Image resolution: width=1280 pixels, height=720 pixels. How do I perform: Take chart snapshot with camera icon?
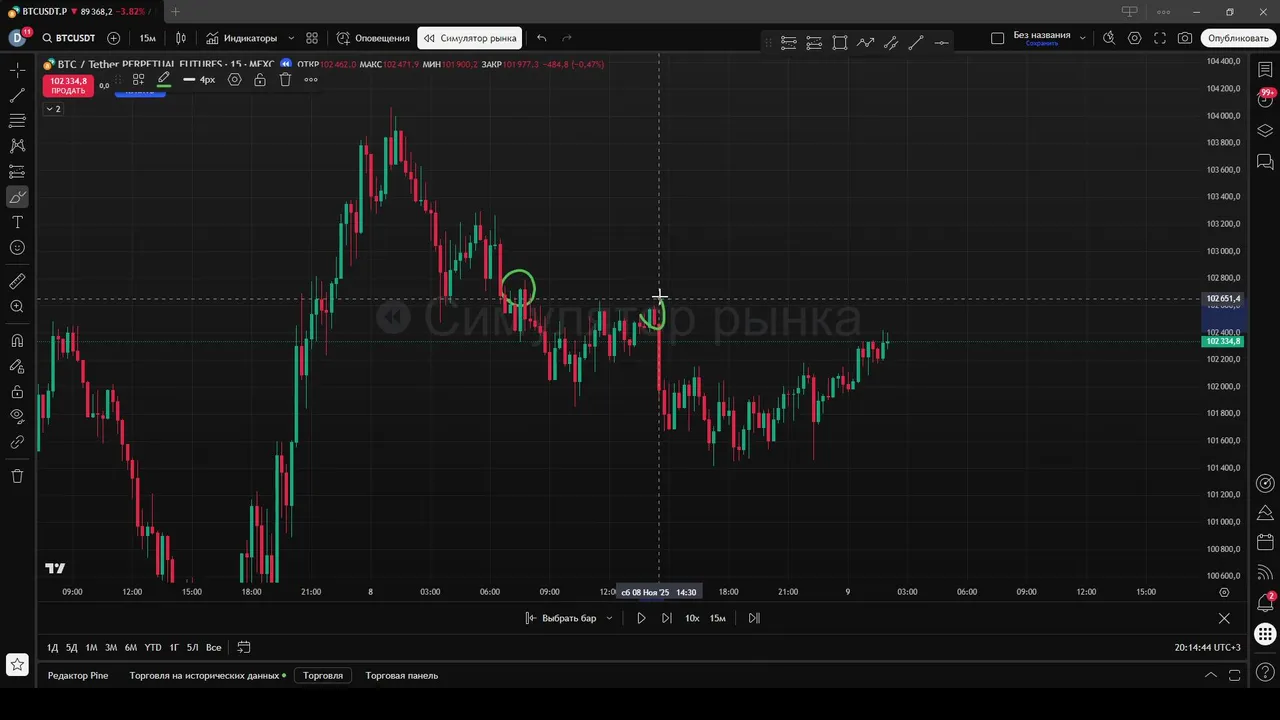(1185, 38)
